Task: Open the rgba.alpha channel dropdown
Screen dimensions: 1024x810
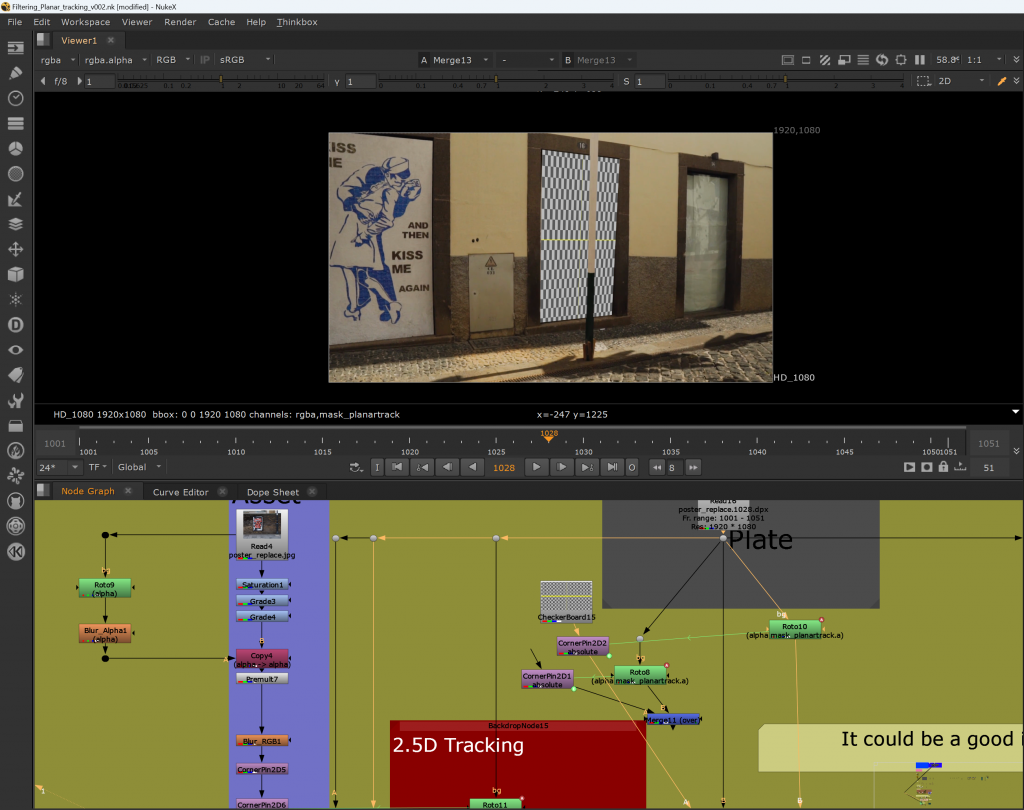Action: (115, 59)
